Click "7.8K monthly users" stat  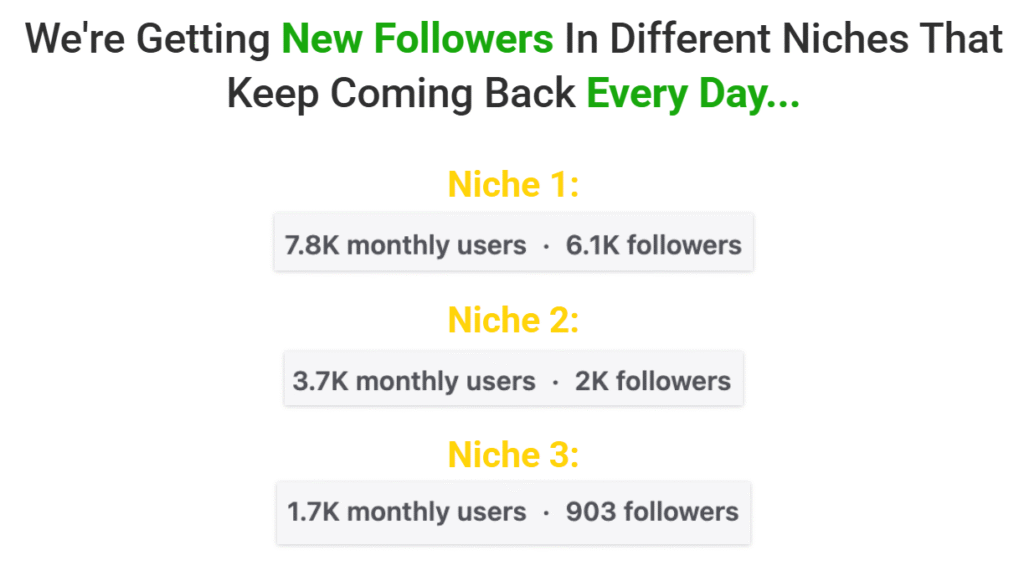pyautogui.click(x=405, y=245)
